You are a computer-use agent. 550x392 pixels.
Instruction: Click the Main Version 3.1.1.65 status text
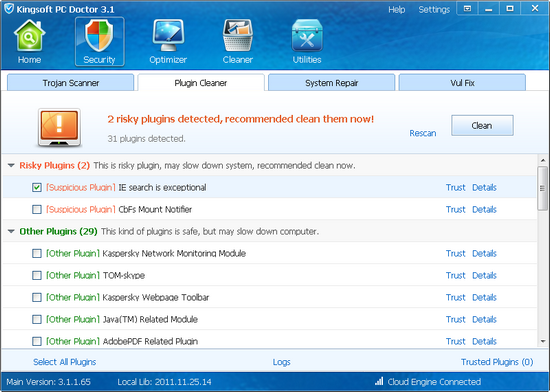48,381
